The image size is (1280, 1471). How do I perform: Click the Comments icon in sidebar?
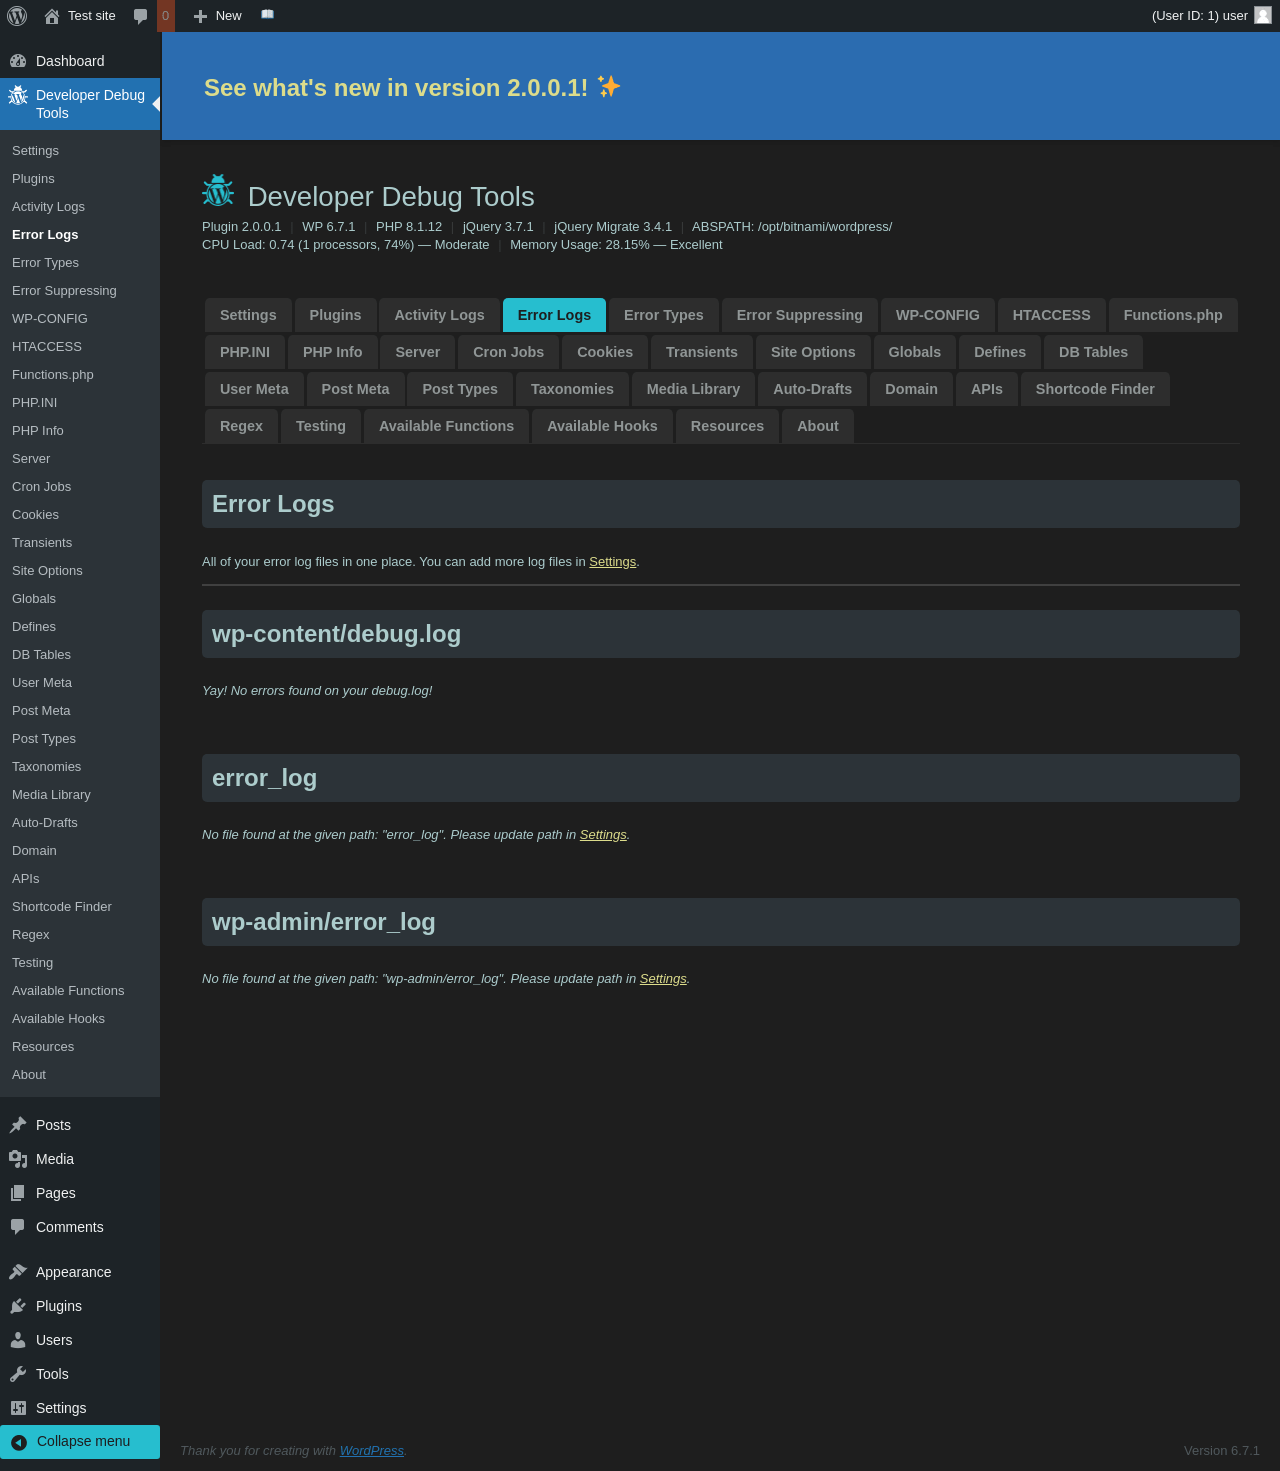click(x=18, y=1227)
